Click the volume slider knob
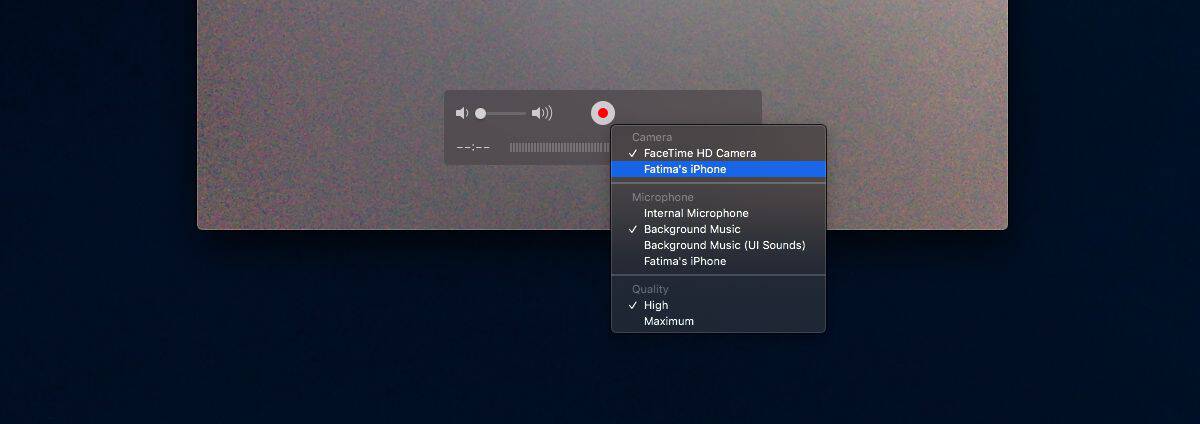The width and height of the screenshot is (1200, 424). click(x=481, y=114)
